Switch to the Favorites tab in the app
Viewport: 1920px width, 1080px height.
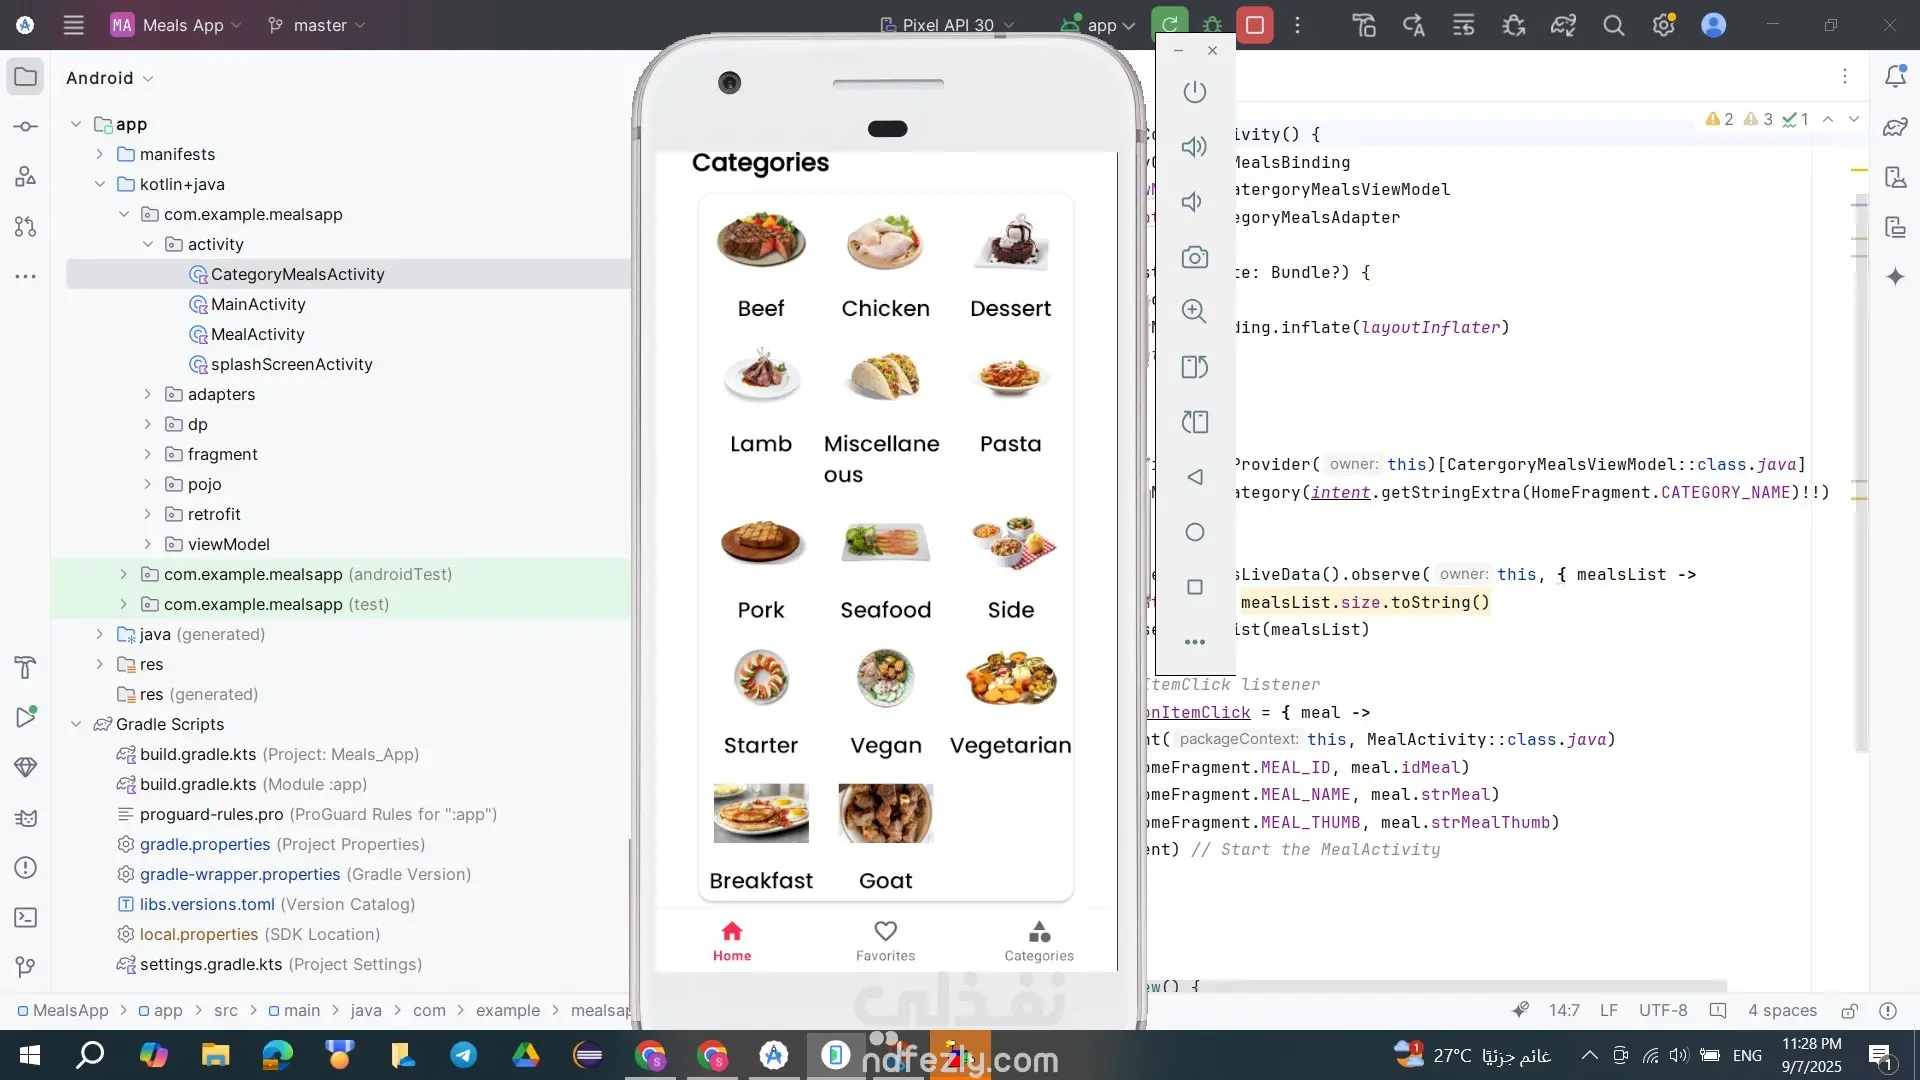tap(885, 940)
